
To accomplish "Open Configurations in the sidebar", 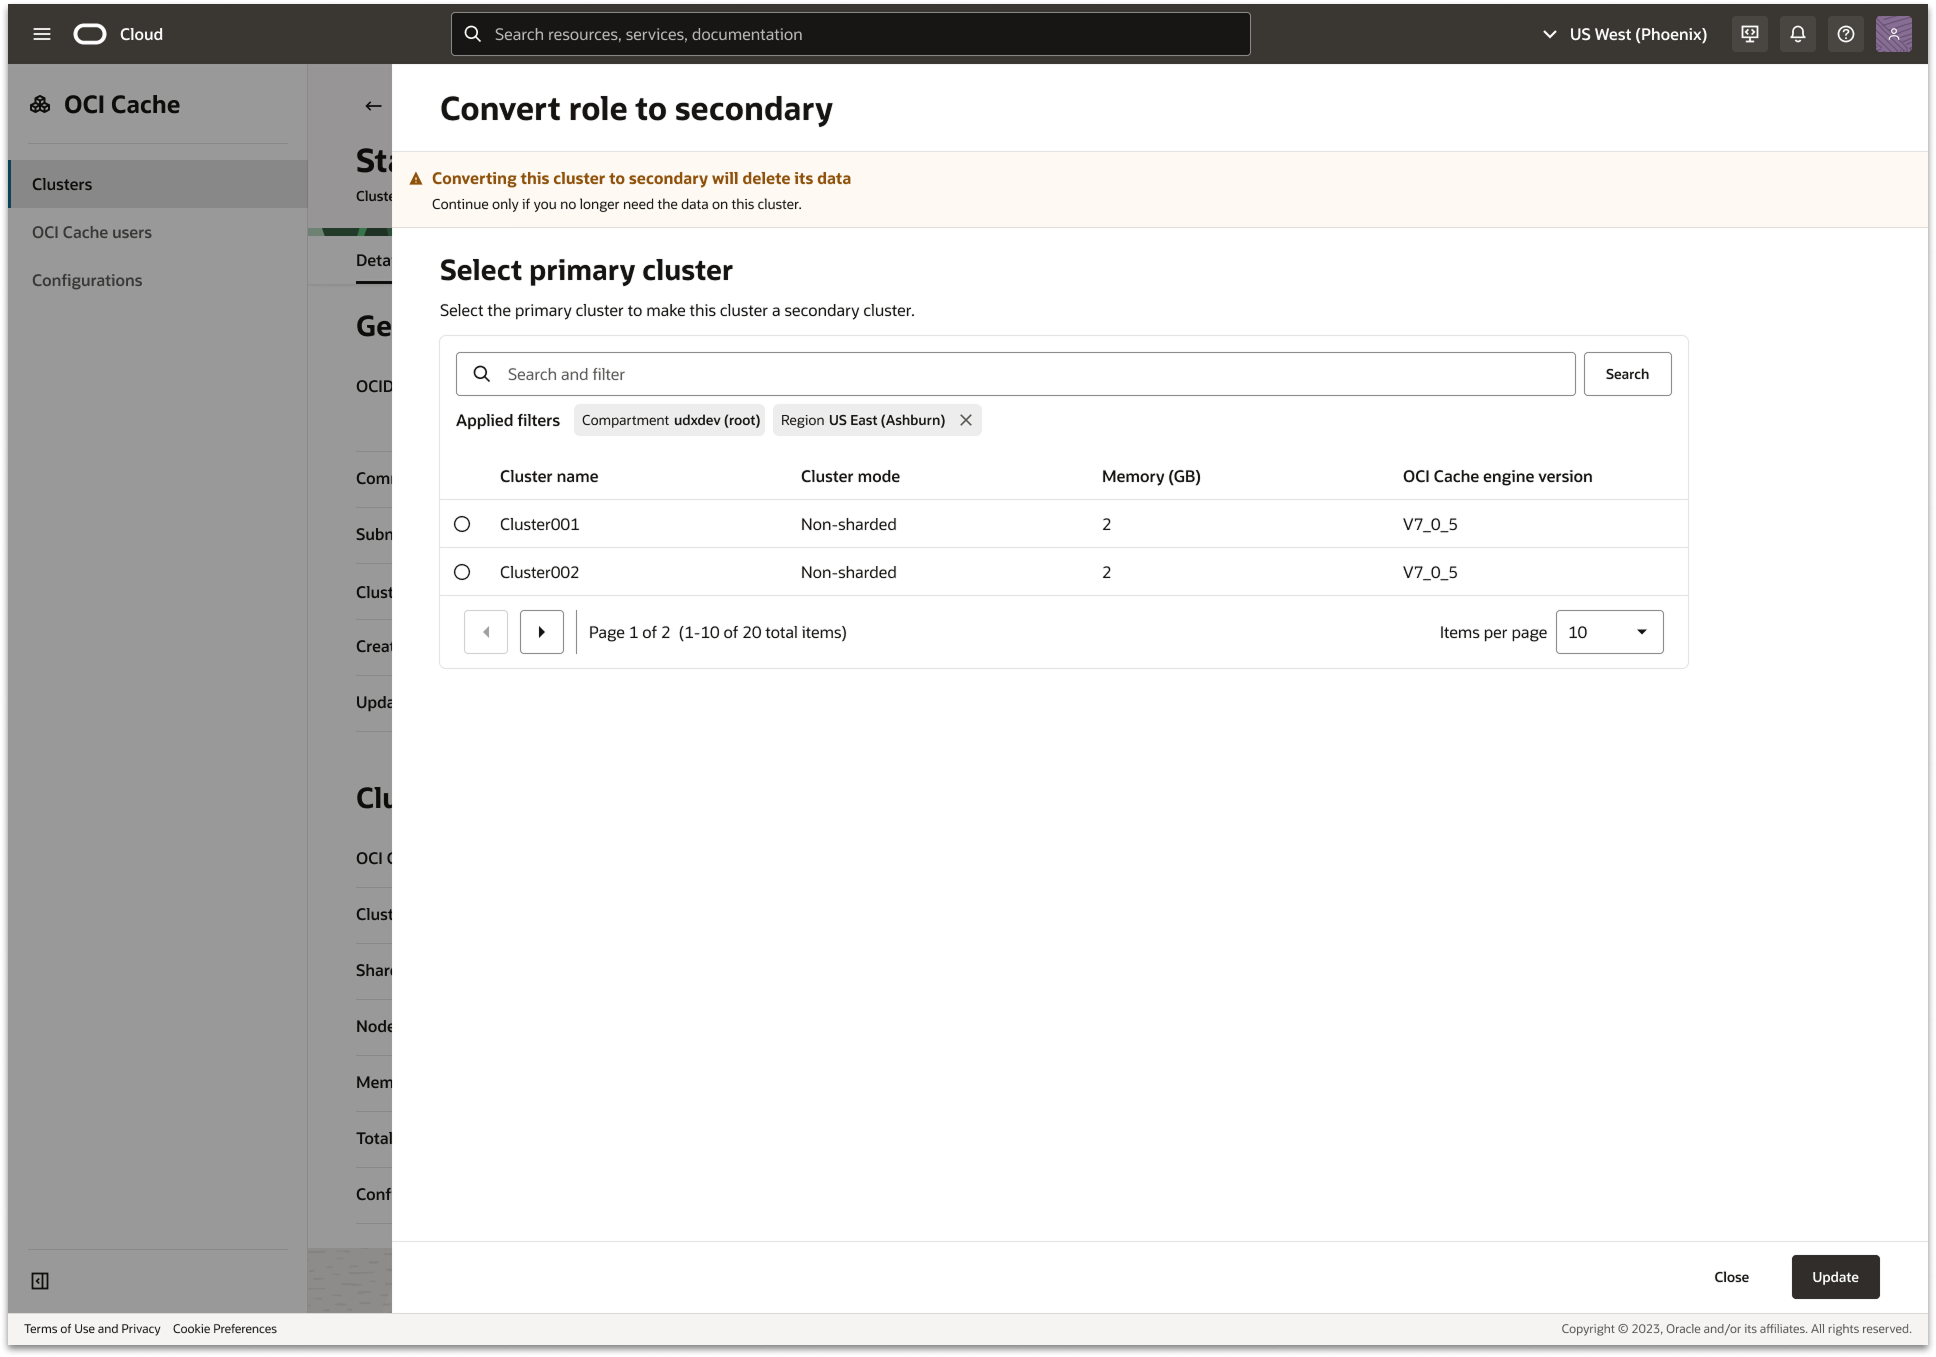I will tap(87, 280).
